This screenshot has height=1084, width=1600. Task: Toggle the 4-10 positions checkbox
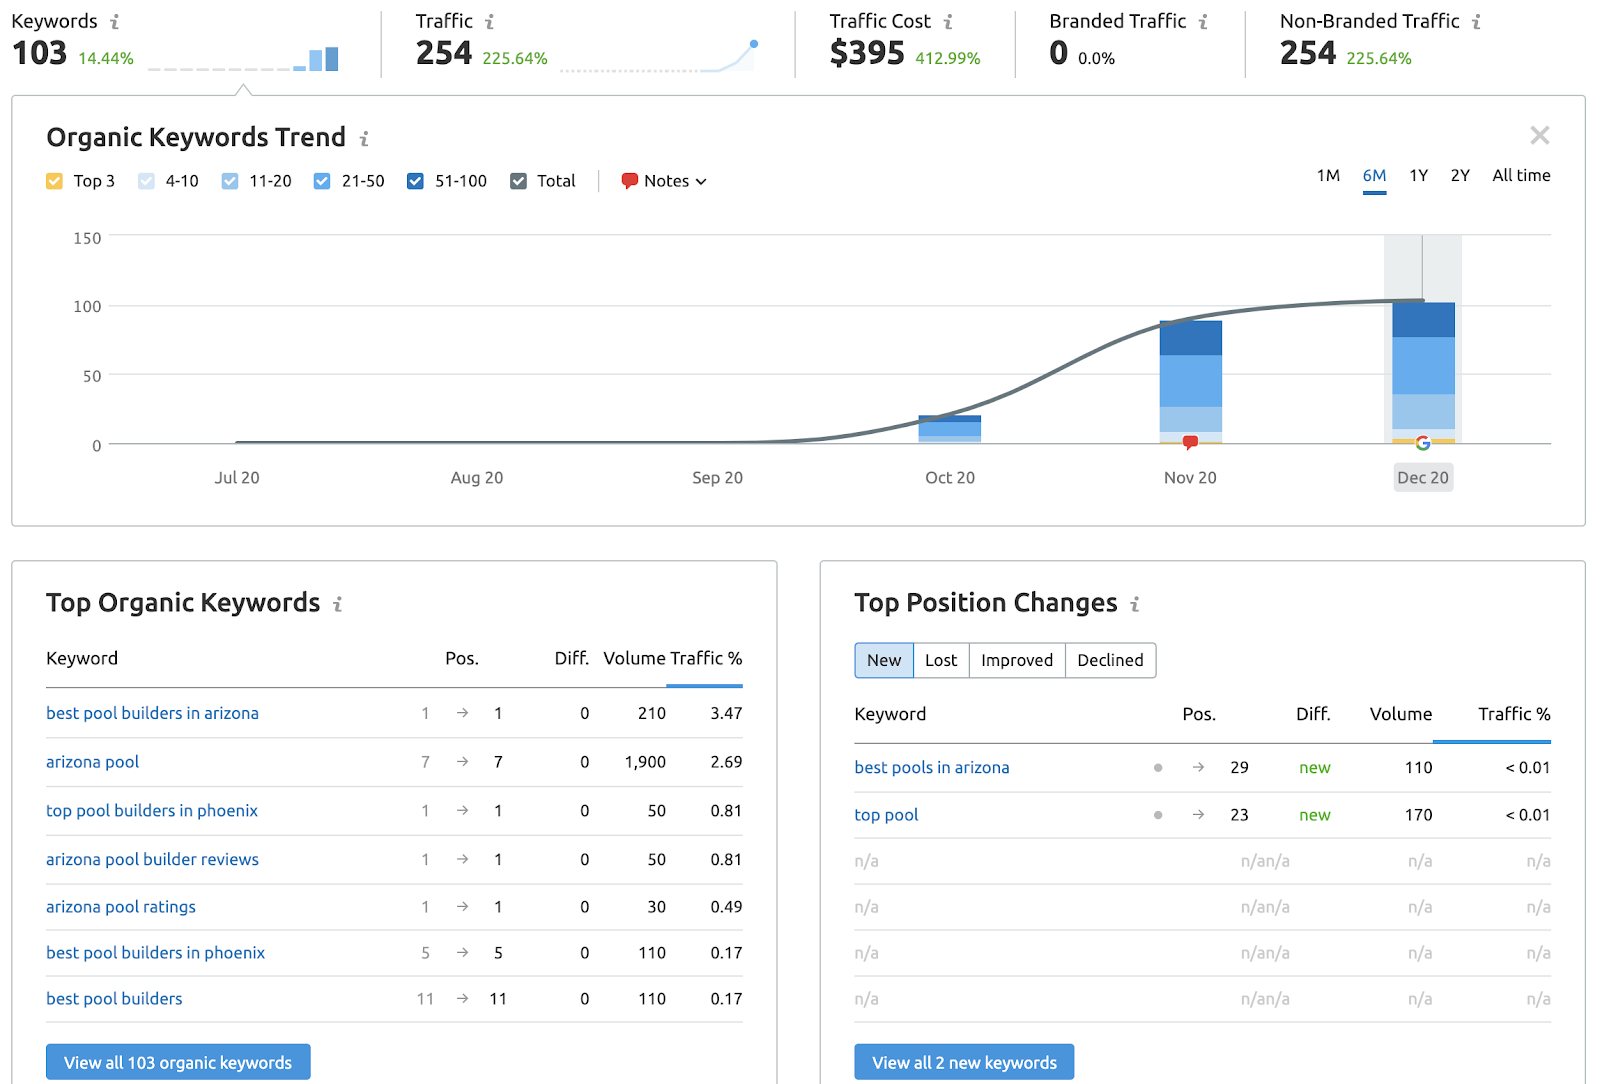click(x=146, y=181)
